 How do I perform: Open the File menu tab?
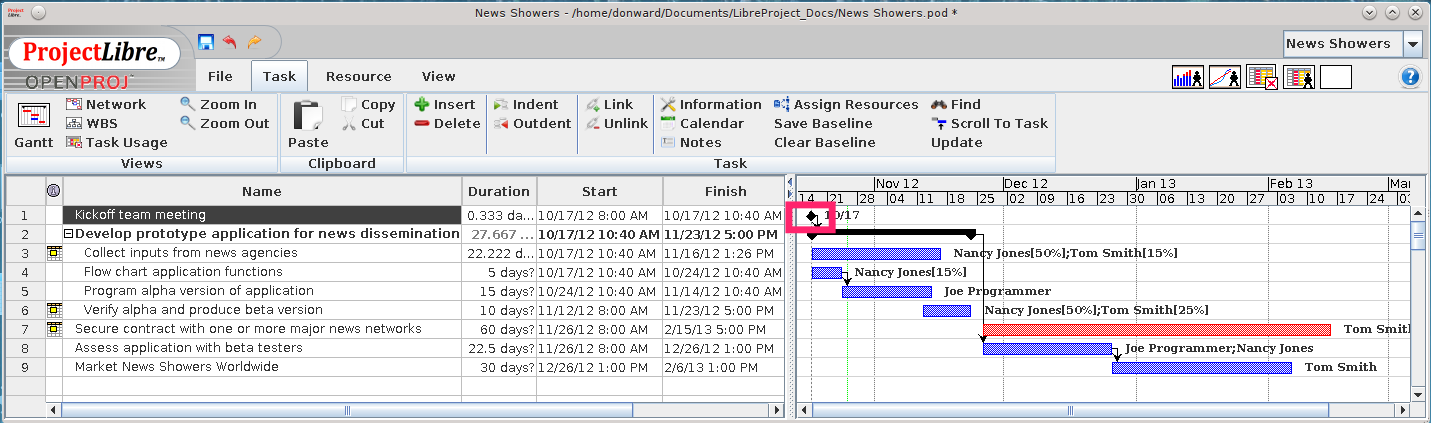220,76
